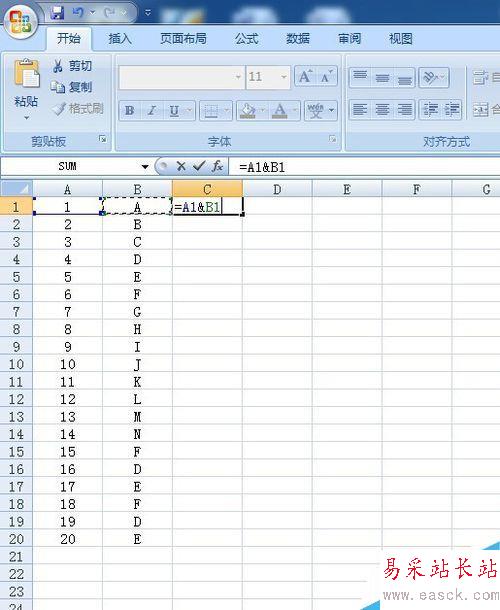
Task: Expand the underline style arrow
Action: point(189,110)
